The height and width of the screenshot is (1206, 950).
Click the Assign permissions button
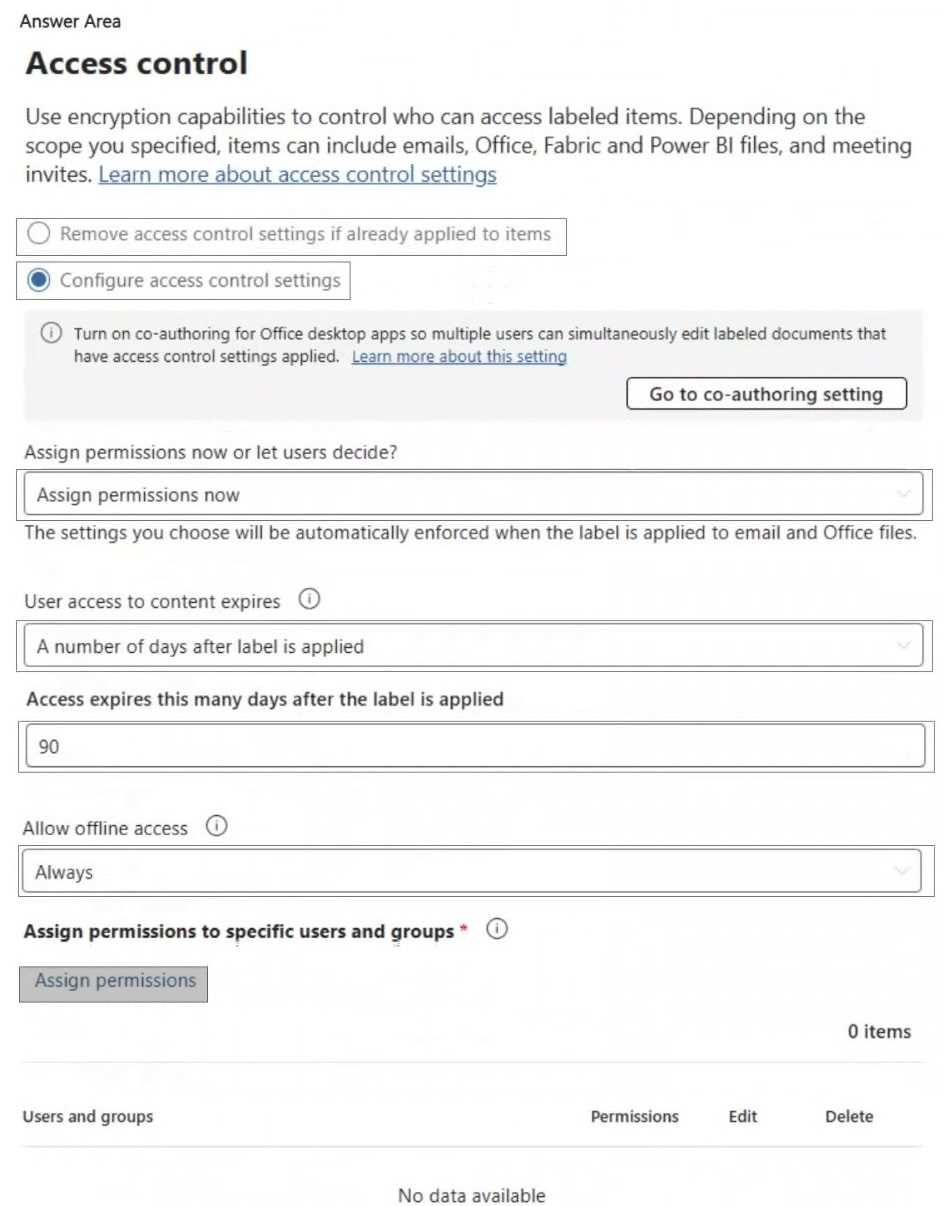coord(114,982)
